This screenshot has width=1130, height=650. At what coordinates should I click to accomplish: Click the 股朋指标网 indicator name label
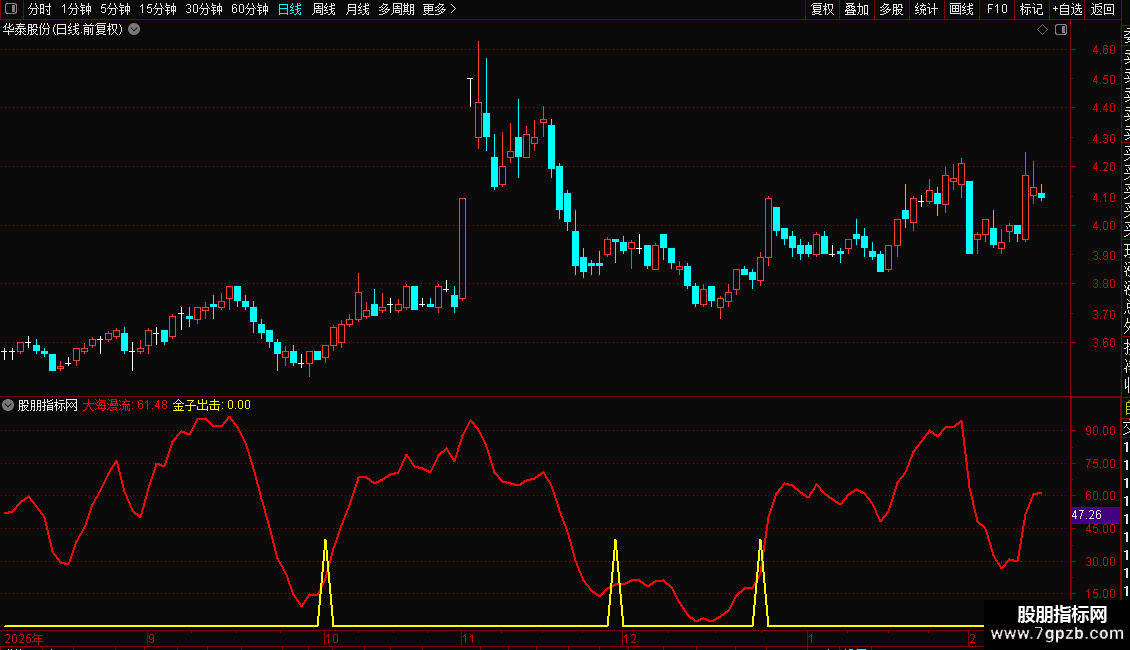(x=48, y=405)
